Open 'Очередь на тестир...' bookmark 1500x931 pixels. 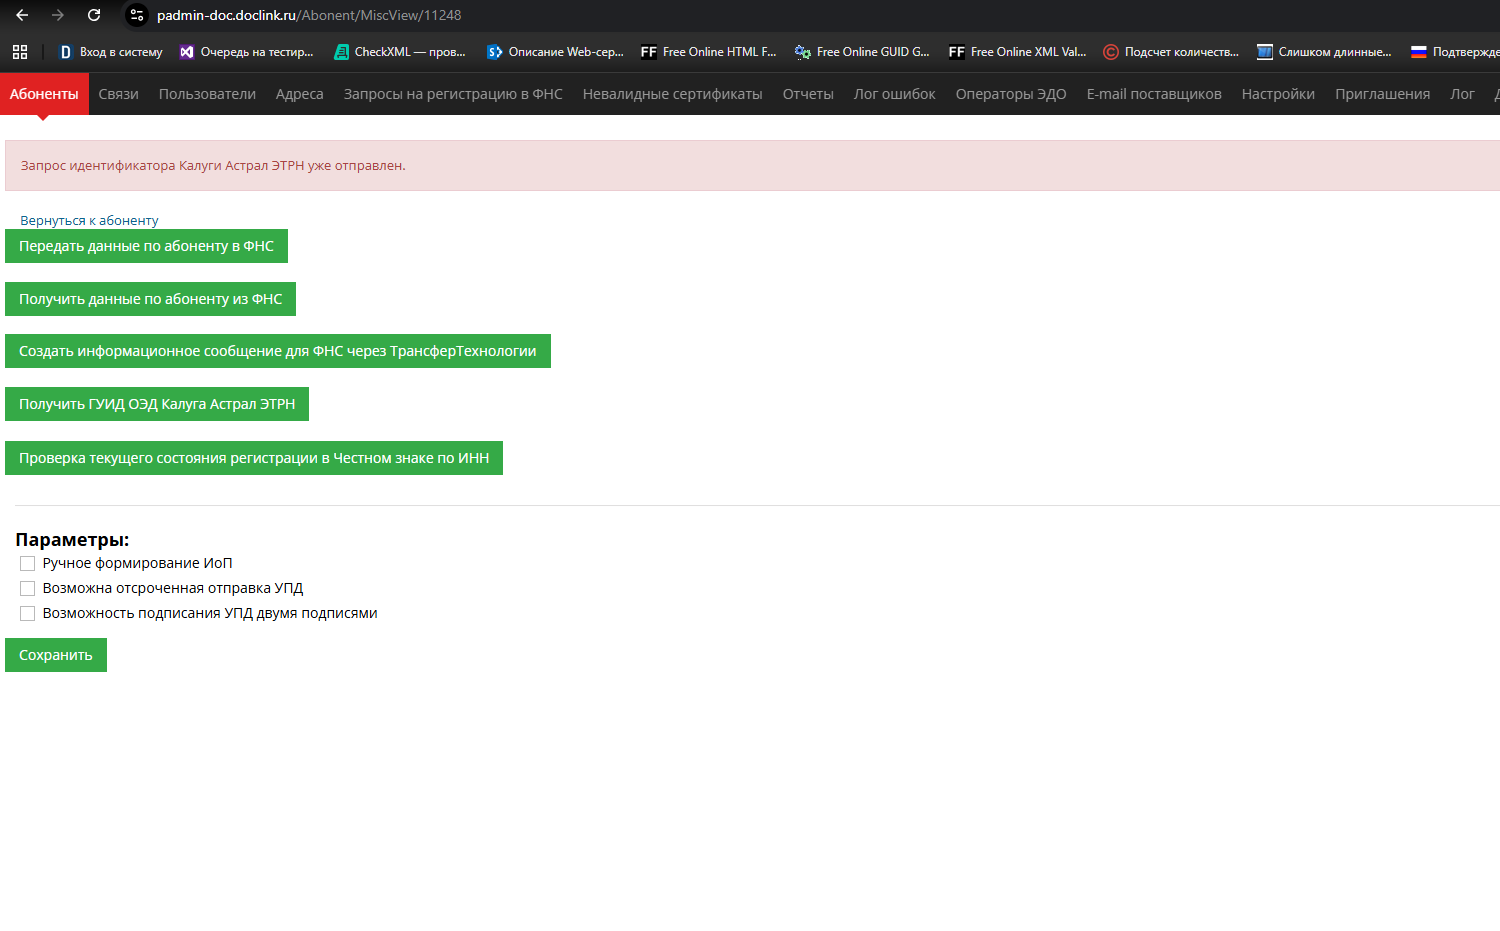(246, 52)
